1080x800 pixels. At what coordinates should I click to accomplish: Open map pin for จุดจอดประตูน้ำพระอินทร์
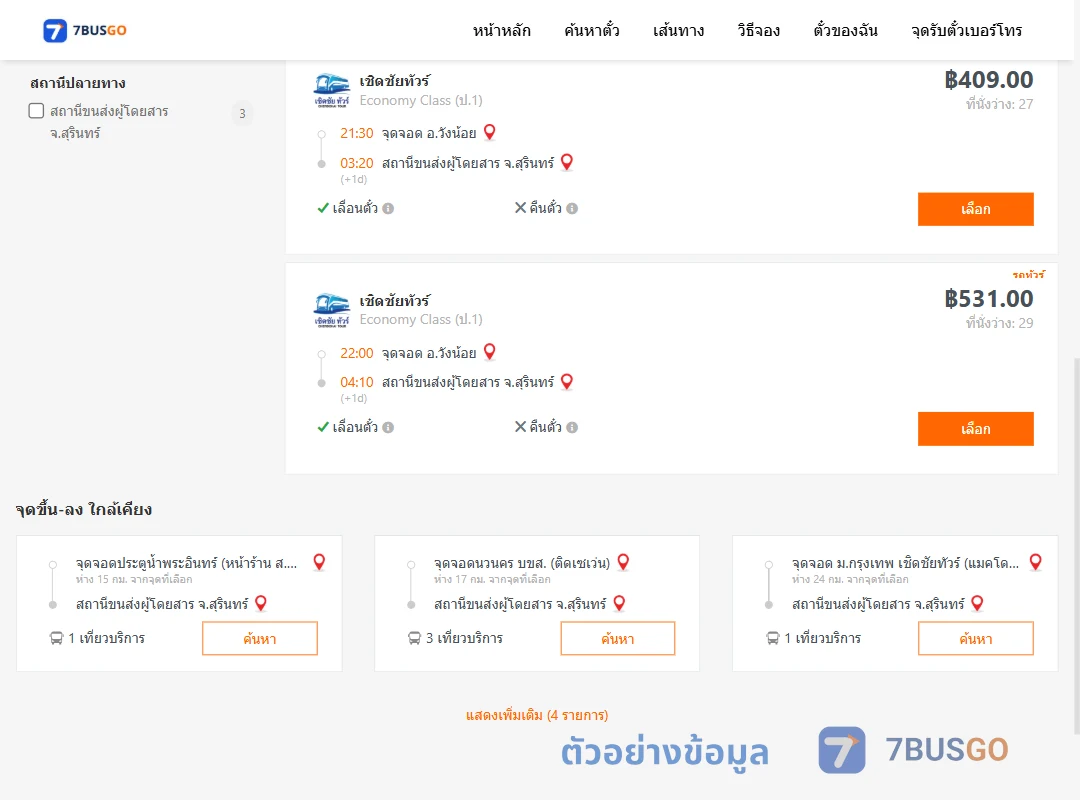[319, 562]
